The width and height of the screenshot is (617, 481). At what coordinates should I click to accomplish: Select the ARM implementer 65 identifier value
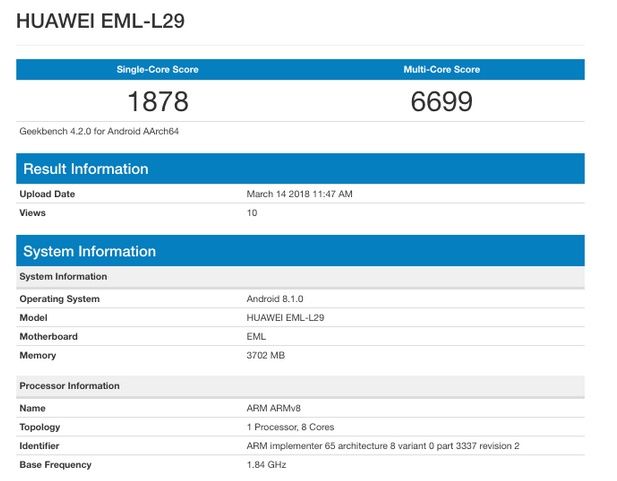pyautogui.click(x=383, y=446)
